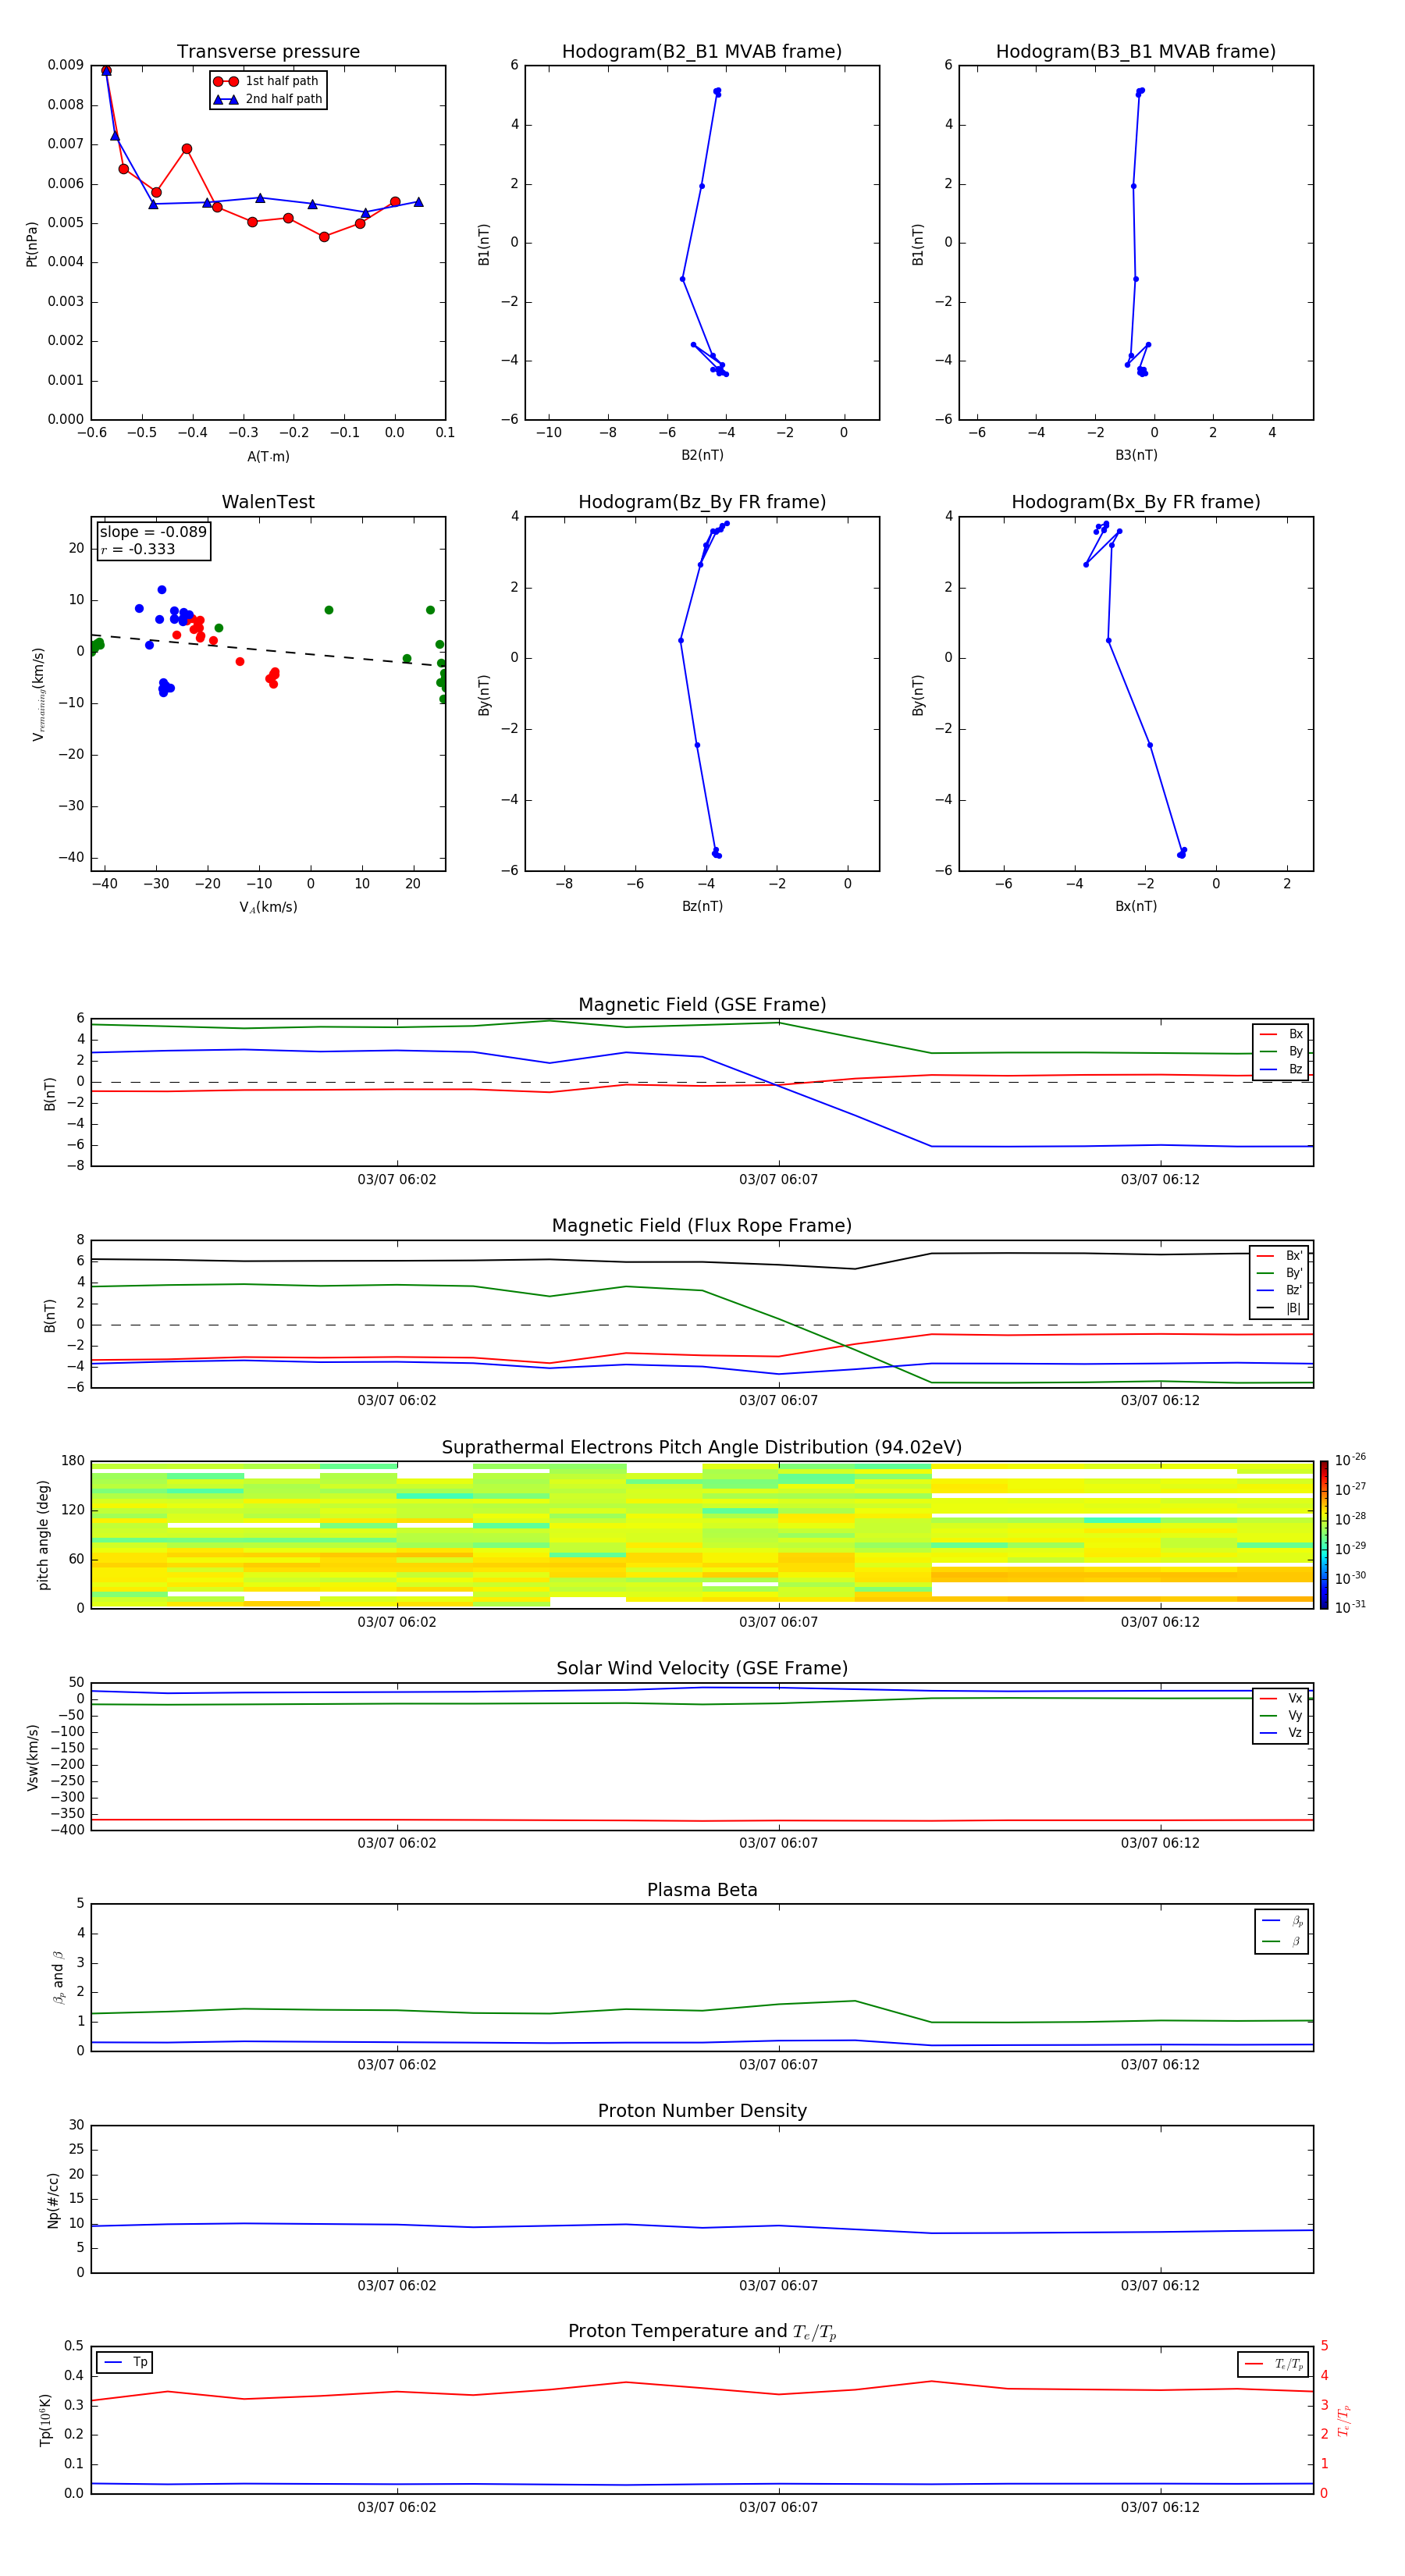Click the Suprathermal Electrons Pitch Angle title
Image resolution: width=1405 pixels, height=2576 pixels.
(702, 1448)
